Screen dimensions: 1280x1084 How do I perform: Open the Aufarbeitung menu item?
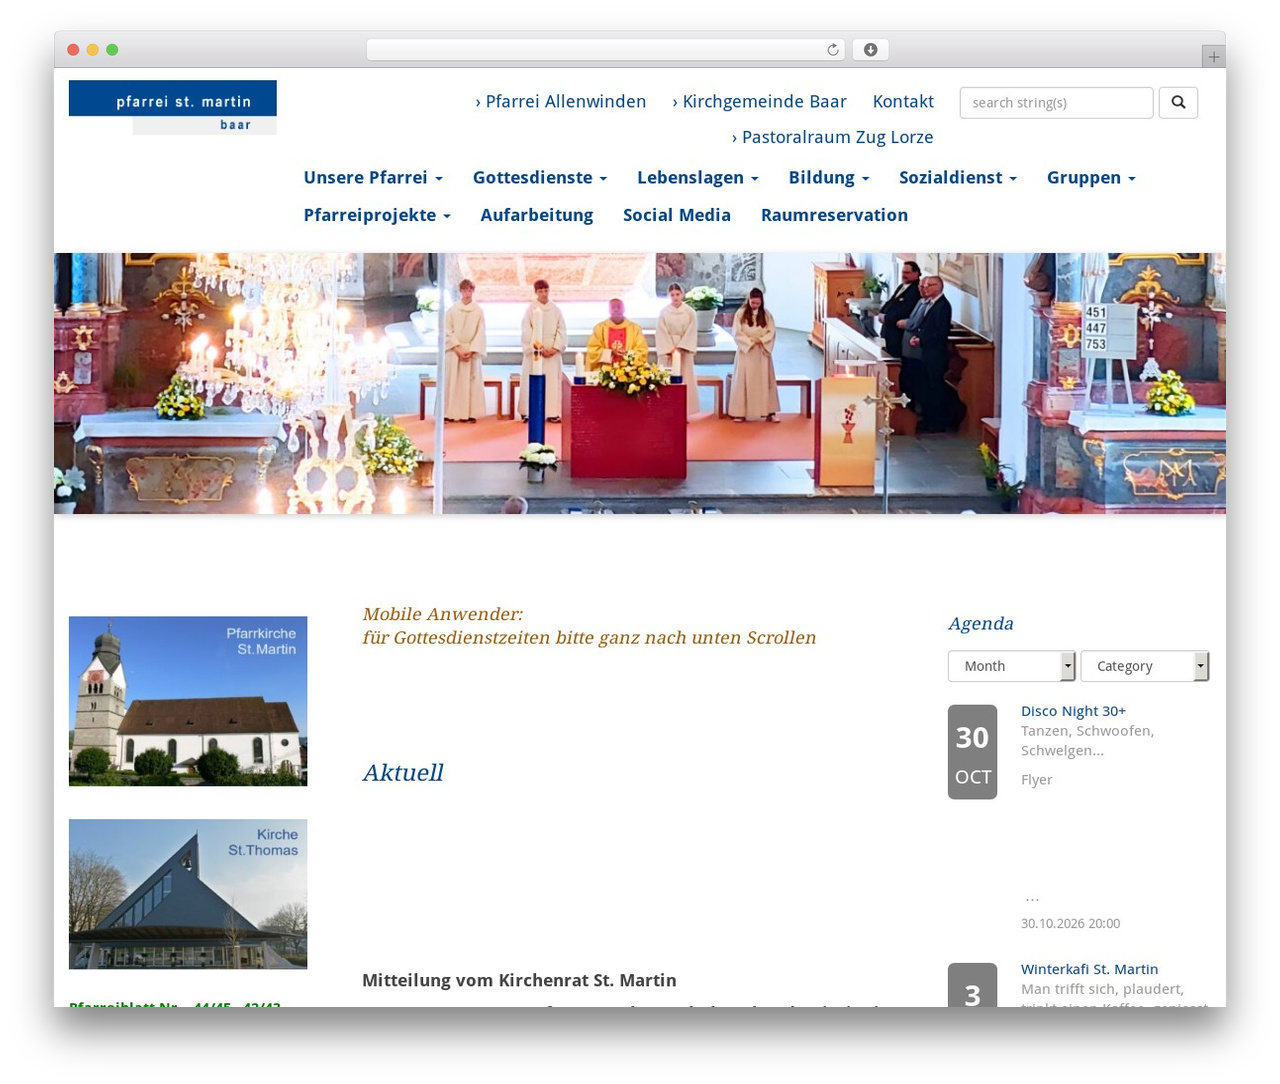click(537, 215)
